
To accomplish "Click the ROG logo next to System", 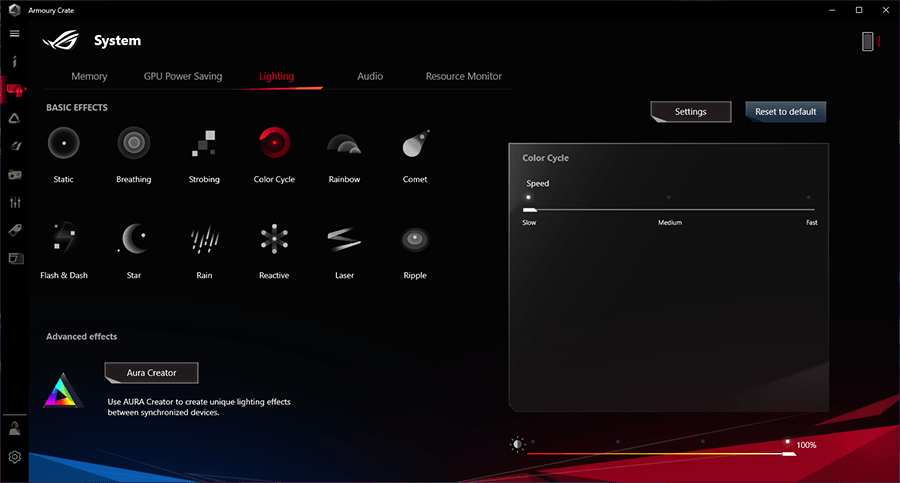I will (61, 40).
